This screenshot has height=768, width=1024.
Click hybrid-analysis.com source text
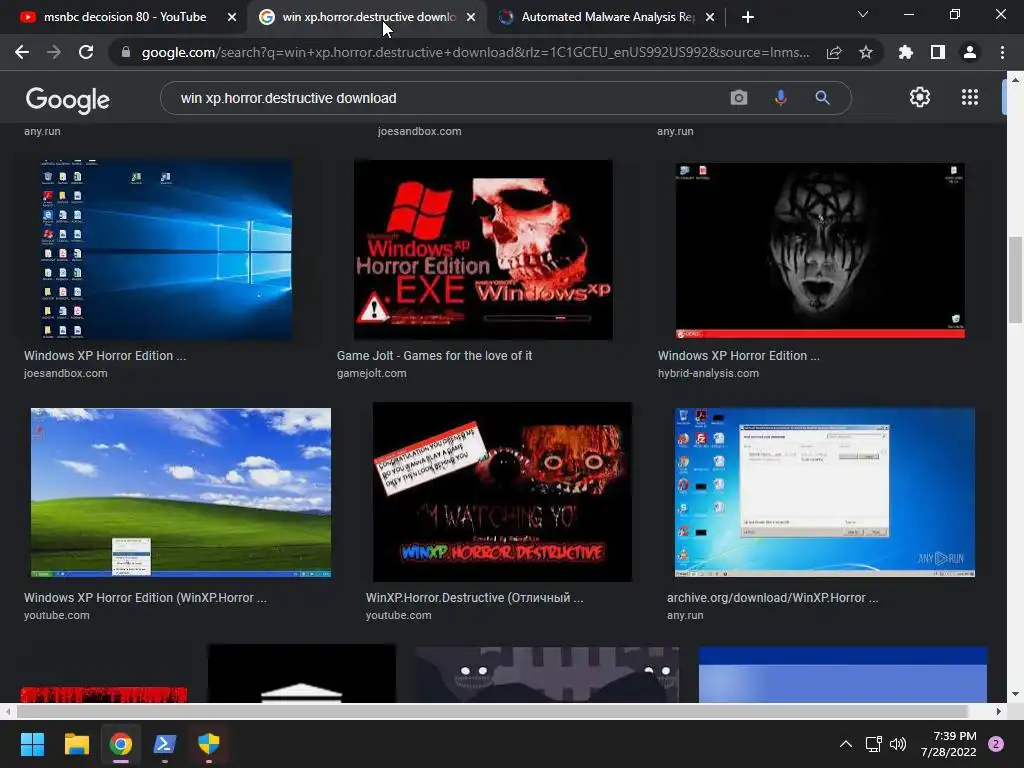709,374
